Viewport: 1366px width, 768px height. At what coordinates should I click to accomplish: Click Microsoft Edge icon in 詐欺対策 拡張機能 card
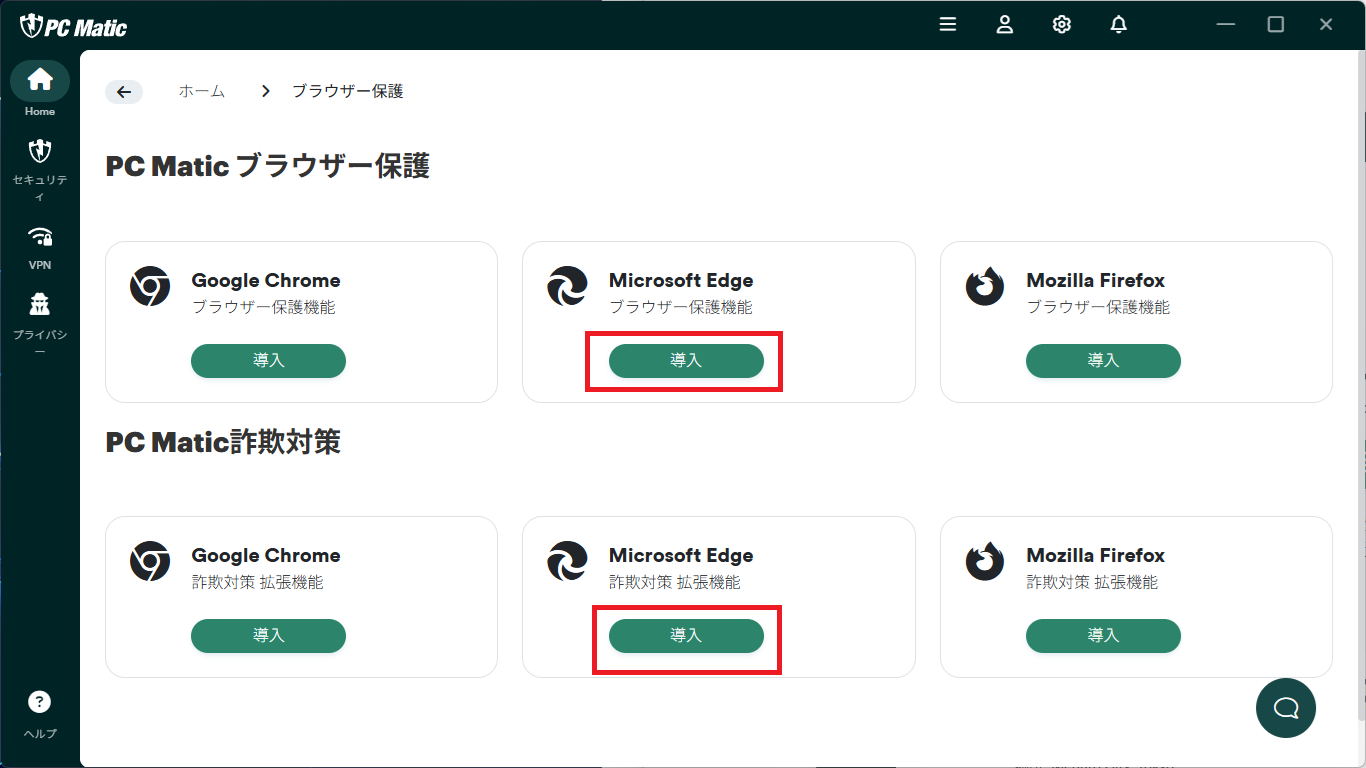coord(567,562)
